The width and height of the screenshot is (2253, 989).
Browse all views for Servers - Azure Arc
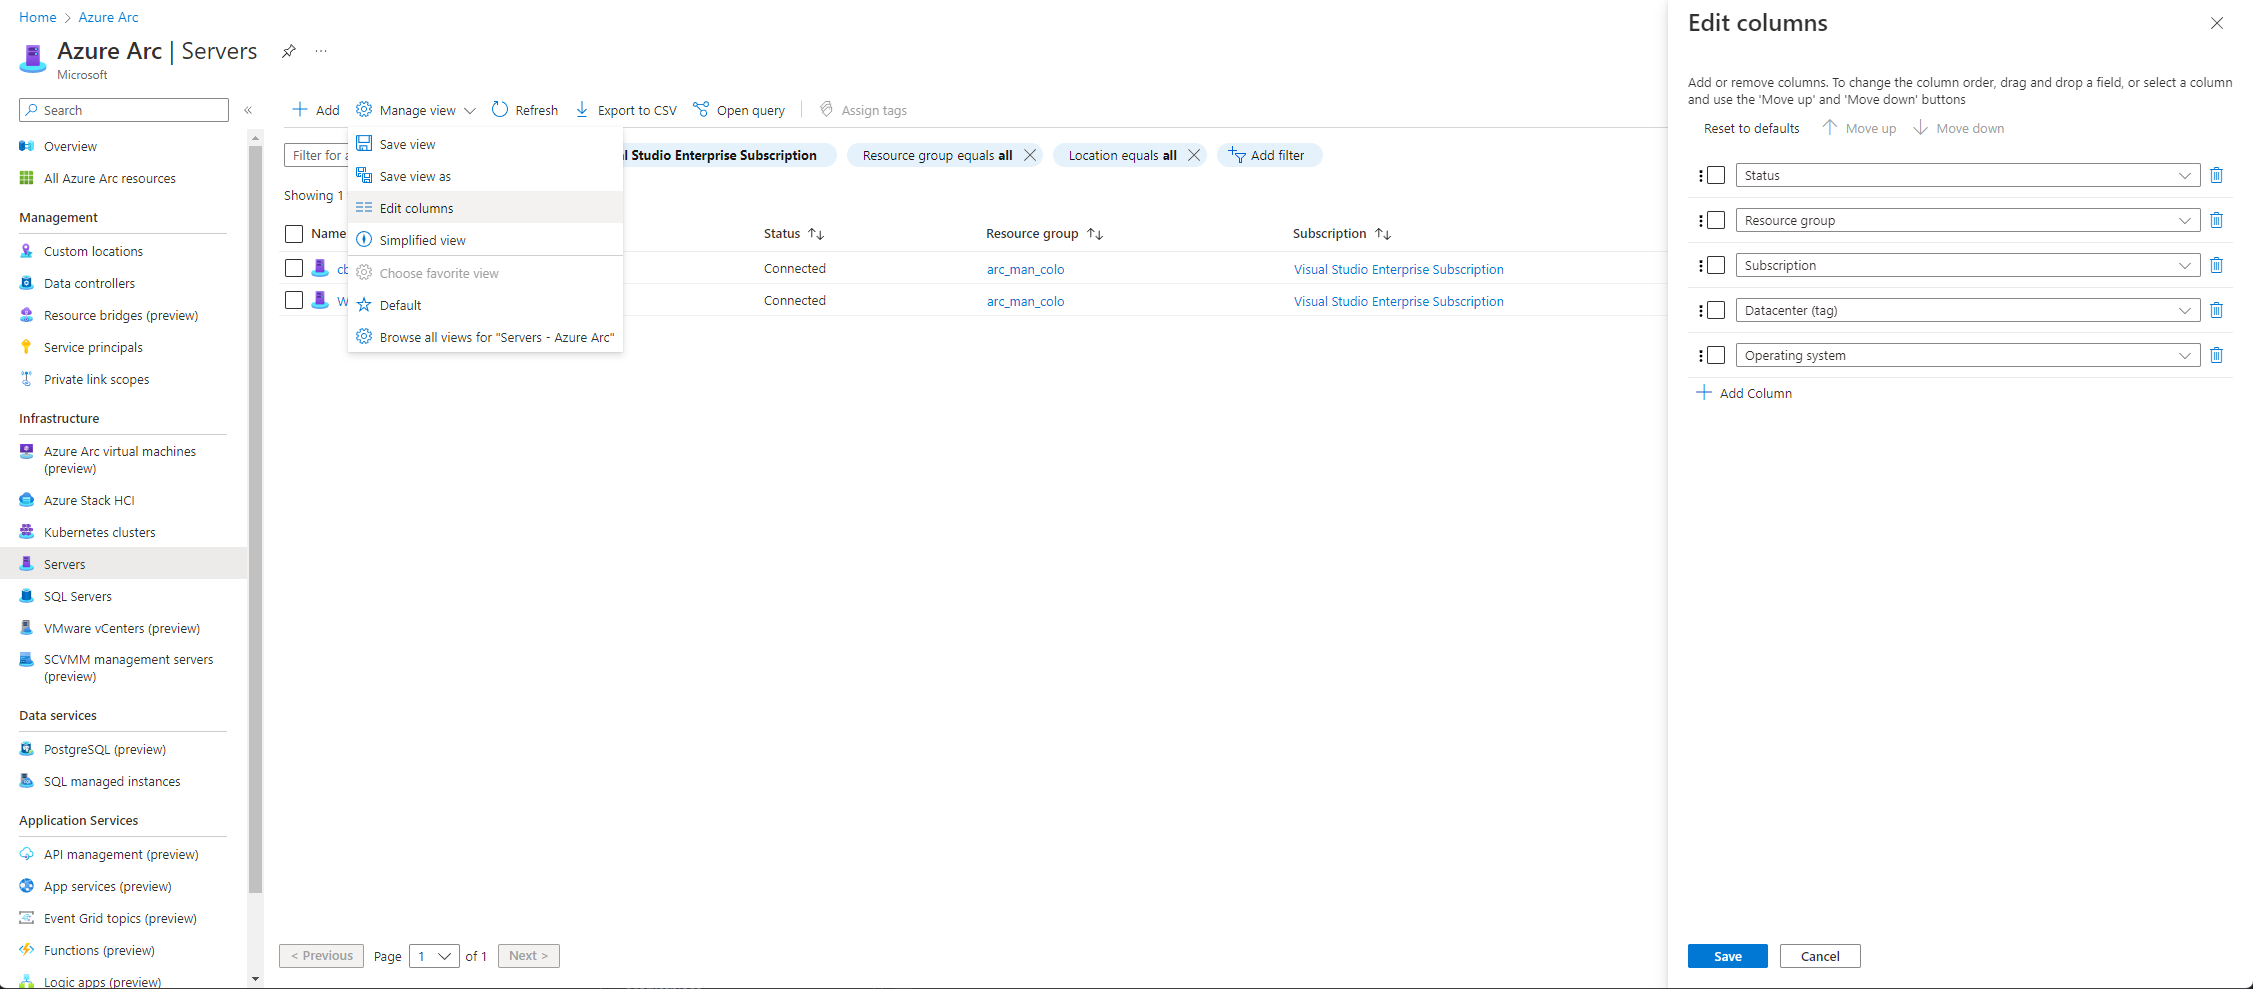(x=485, y=337)
